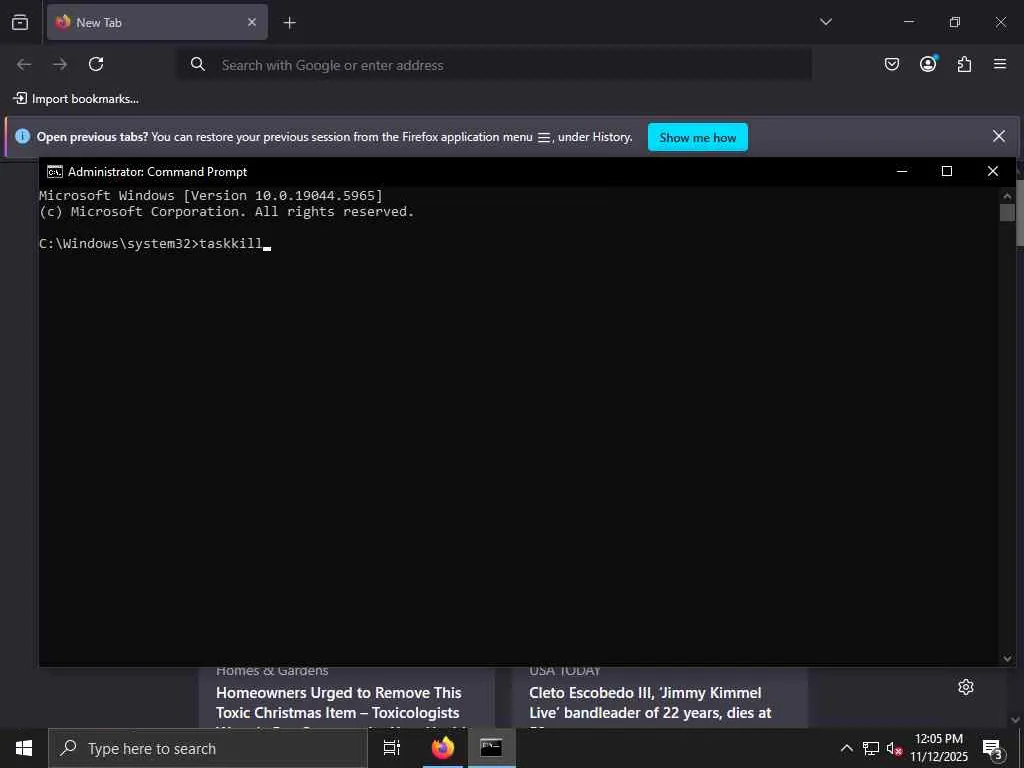Open Task View on taskbar
The height and width of the screenshot is (768, 1024).
point(392,748)
